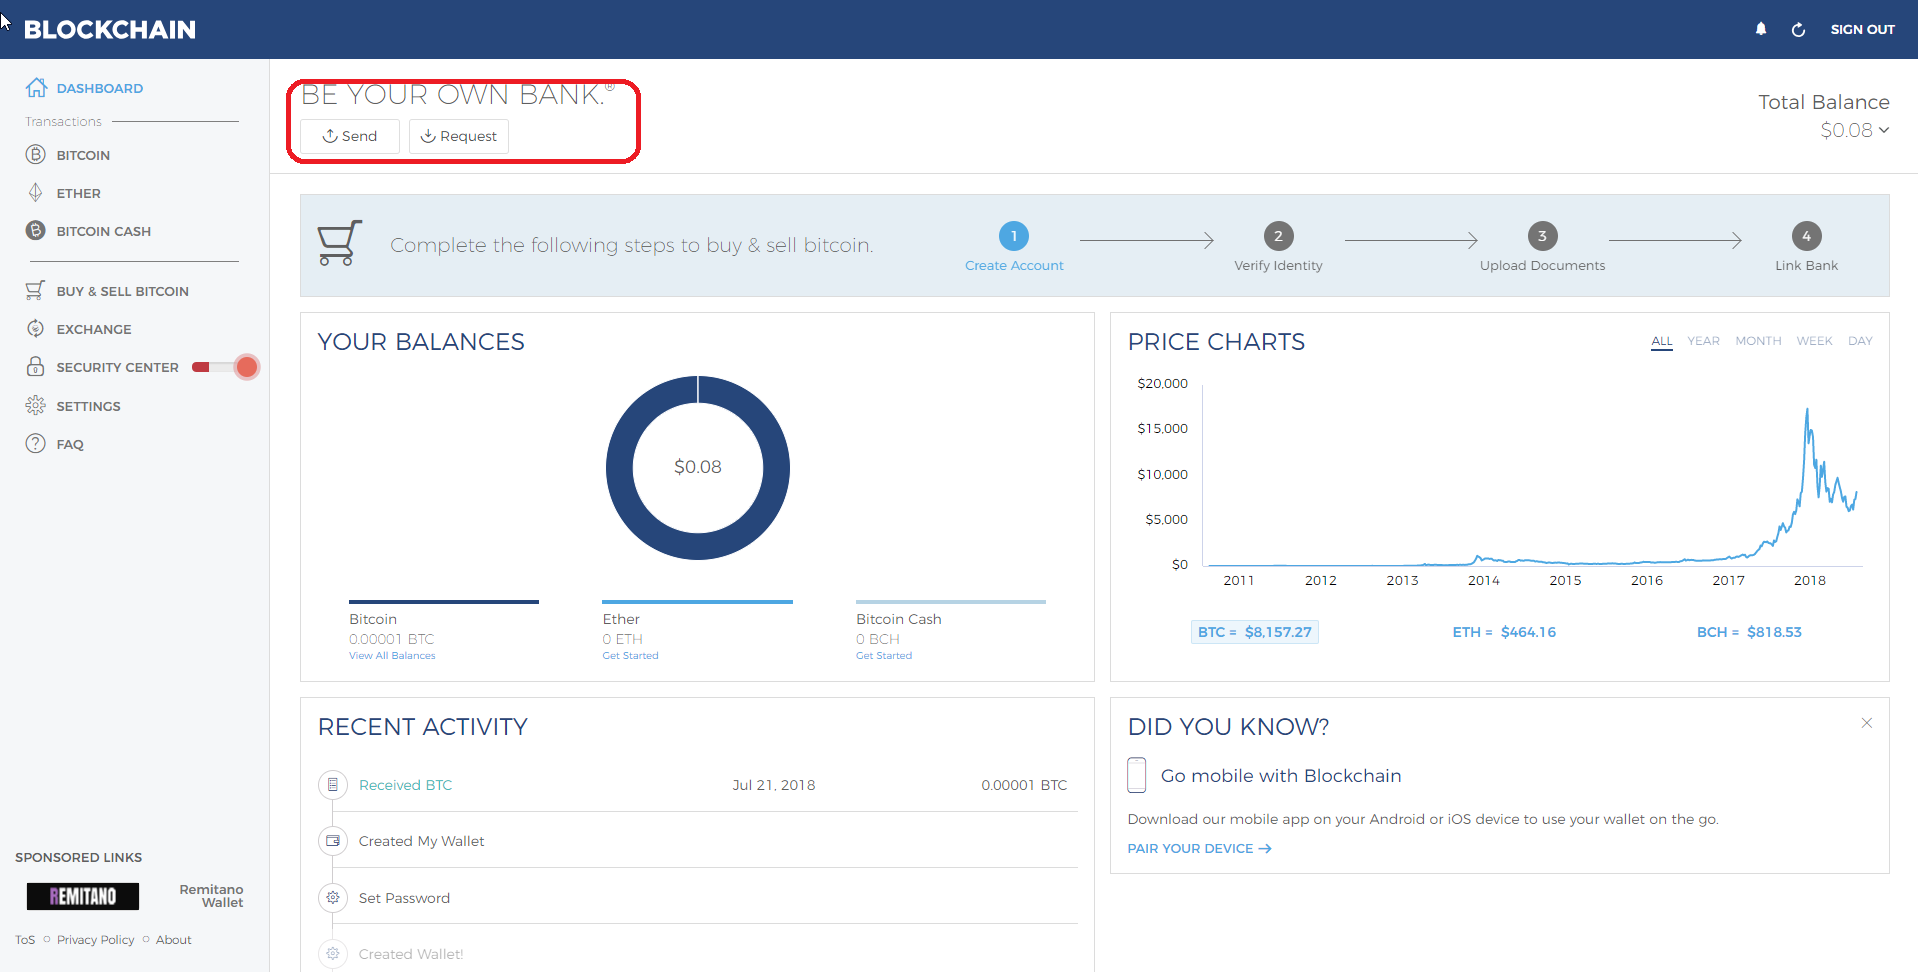Click the security level progress indicator
Image resolution: width=1918 pixels, height=972 pixels.
226,367
